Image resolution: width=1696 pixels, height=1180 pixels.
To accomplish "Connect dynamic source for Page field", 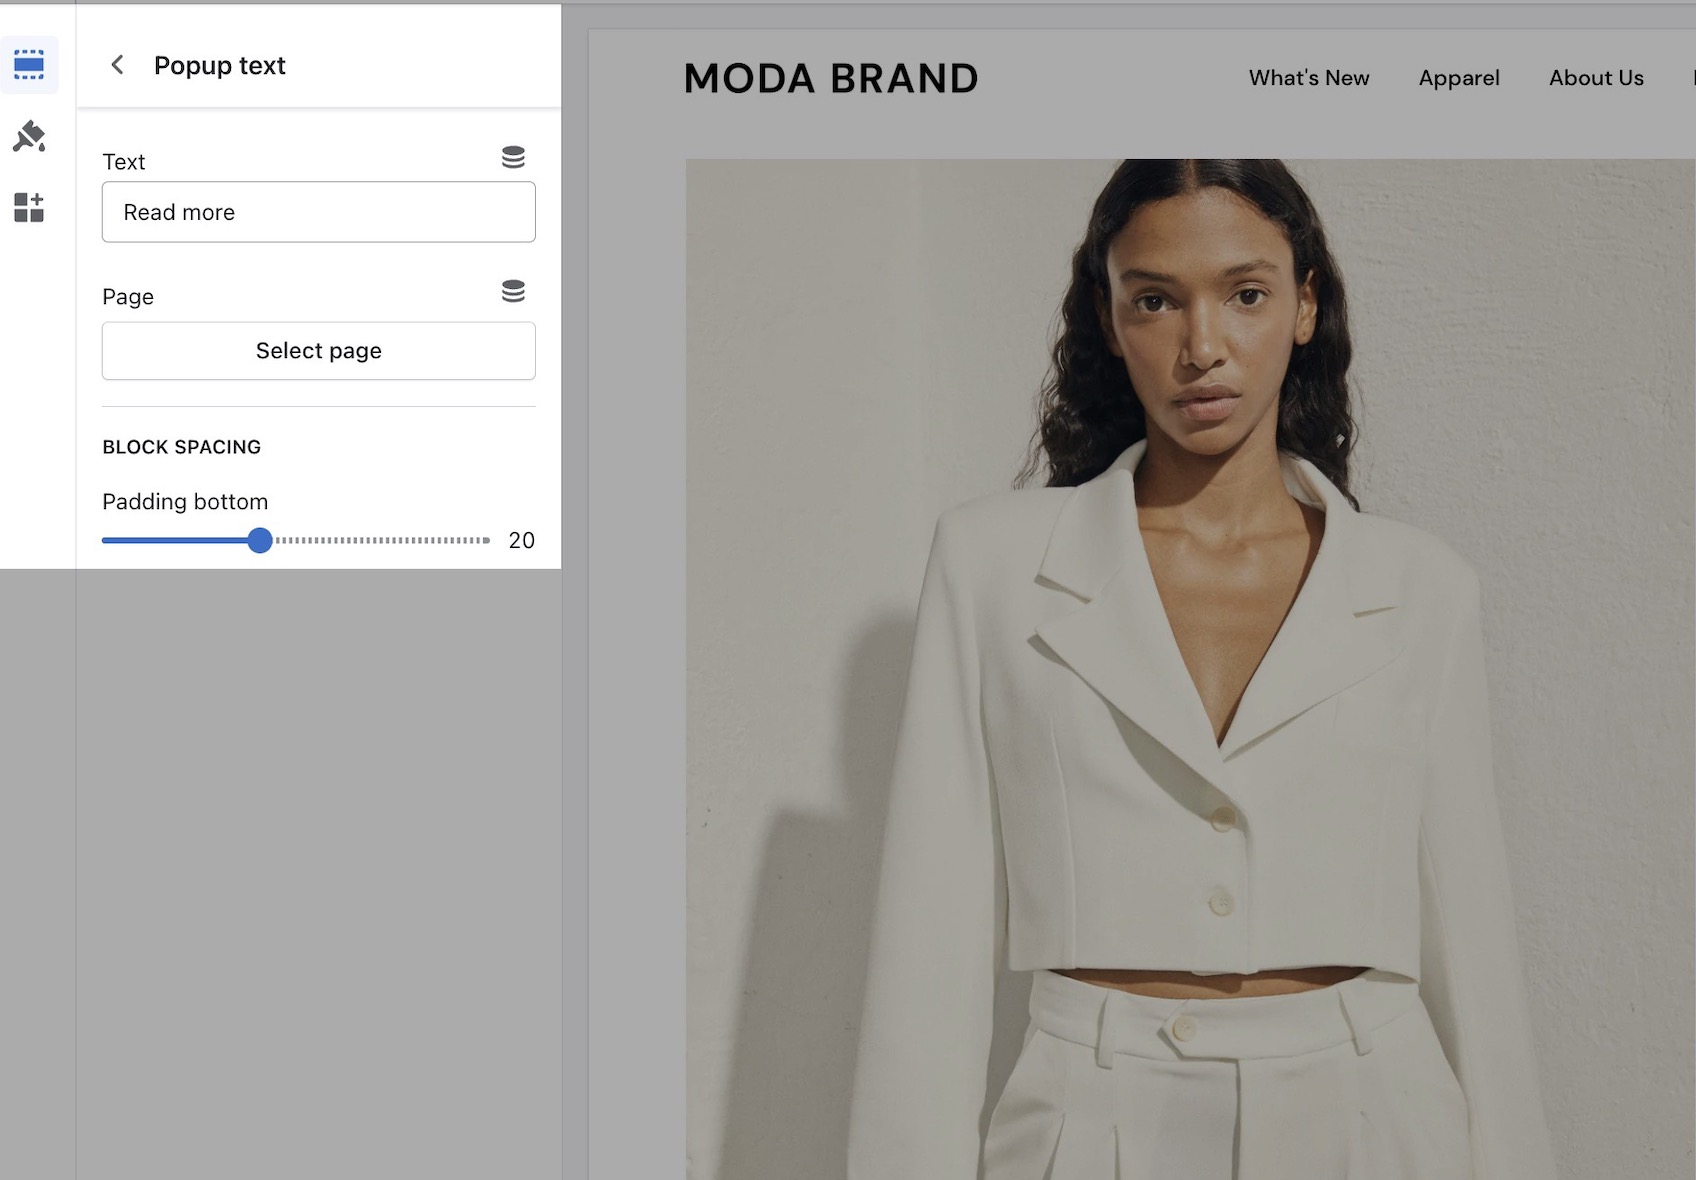I will point(513,291).
